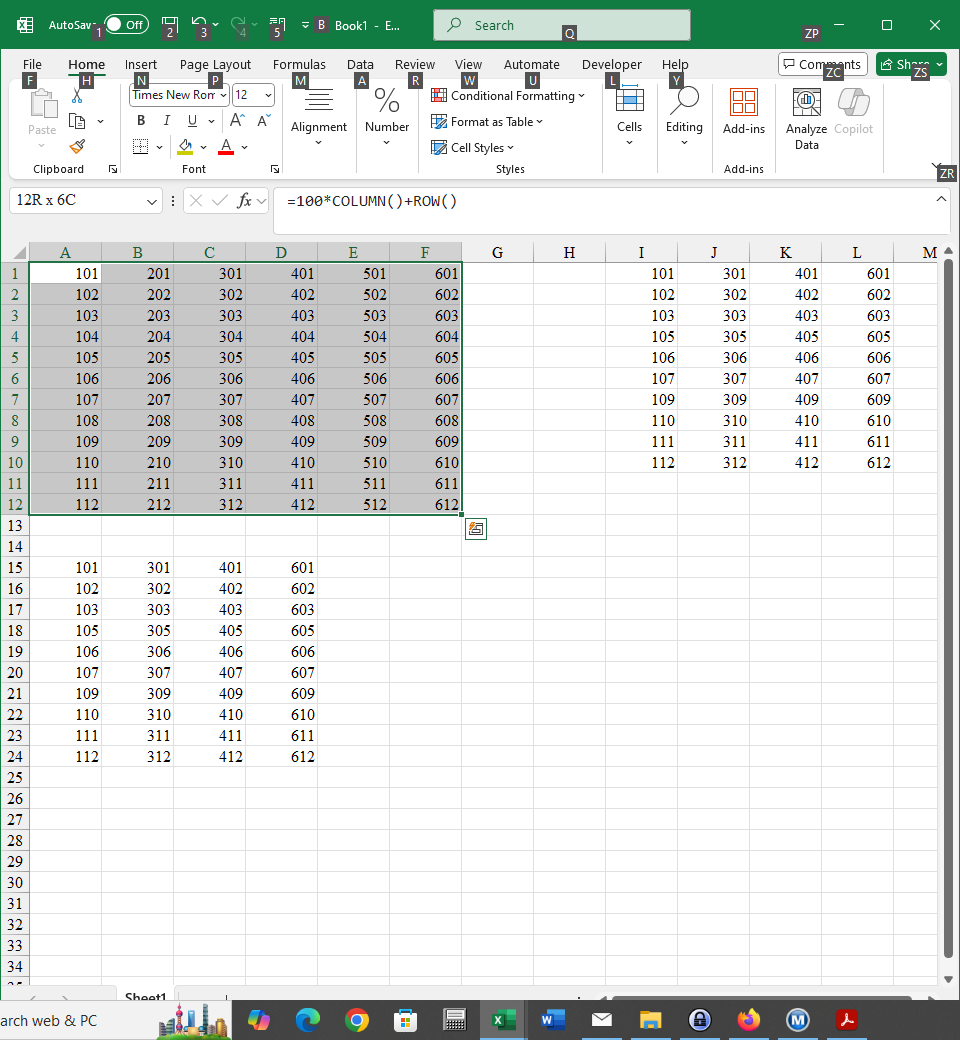960x1040 pixels.
Task: Open the Cells group
Action: 629,117
